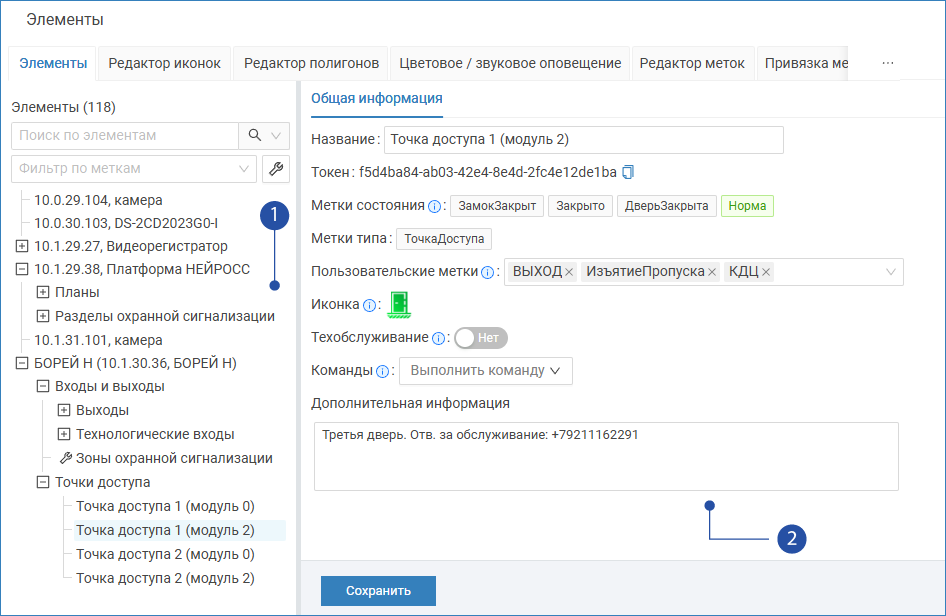946x616 pixels.
Task: Open tag filter wrench settings
Action: (x=275, y=169)
